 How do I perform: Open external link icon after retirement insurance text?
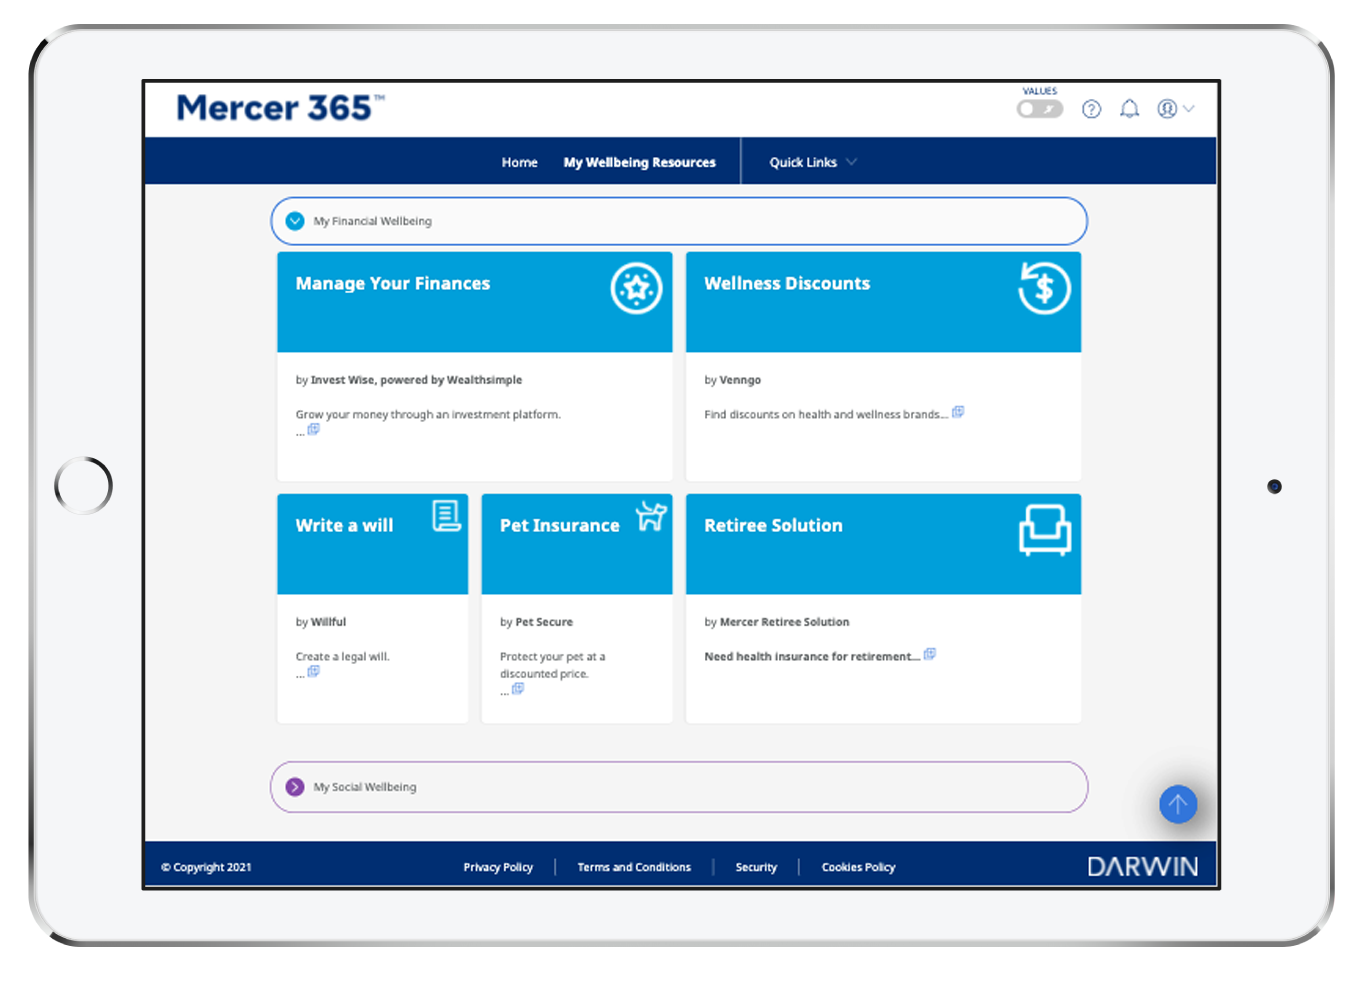pyautogui.click(x=930, y=654)
